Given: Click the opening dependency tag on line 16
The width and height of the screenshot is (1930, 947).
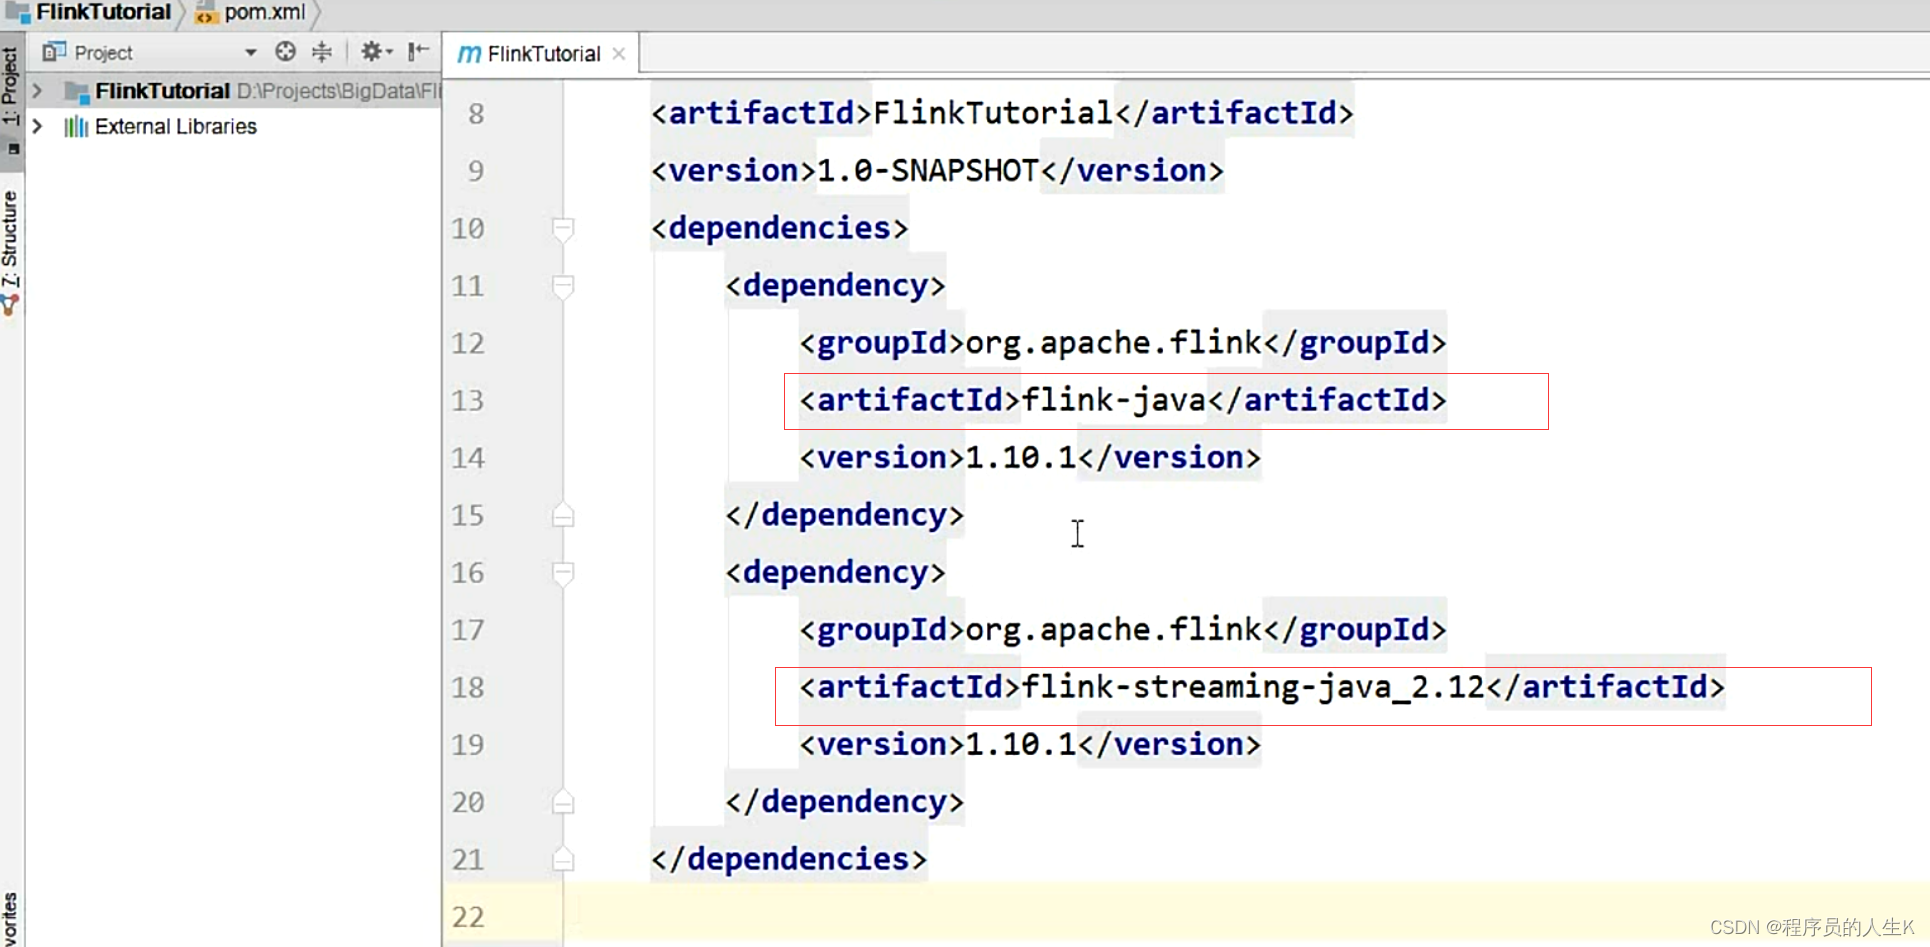Looking at the screenshot, I should tap(835, 573).
